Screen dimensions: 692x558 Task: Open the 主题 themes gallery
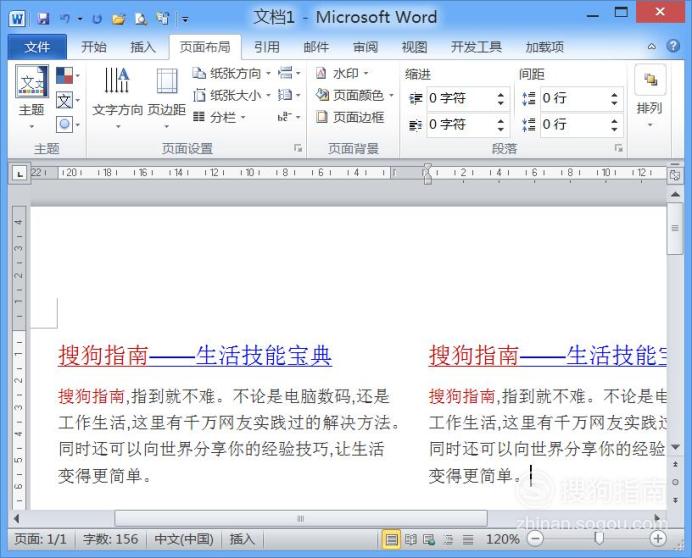pyautogui.click(x=31, y=97)
